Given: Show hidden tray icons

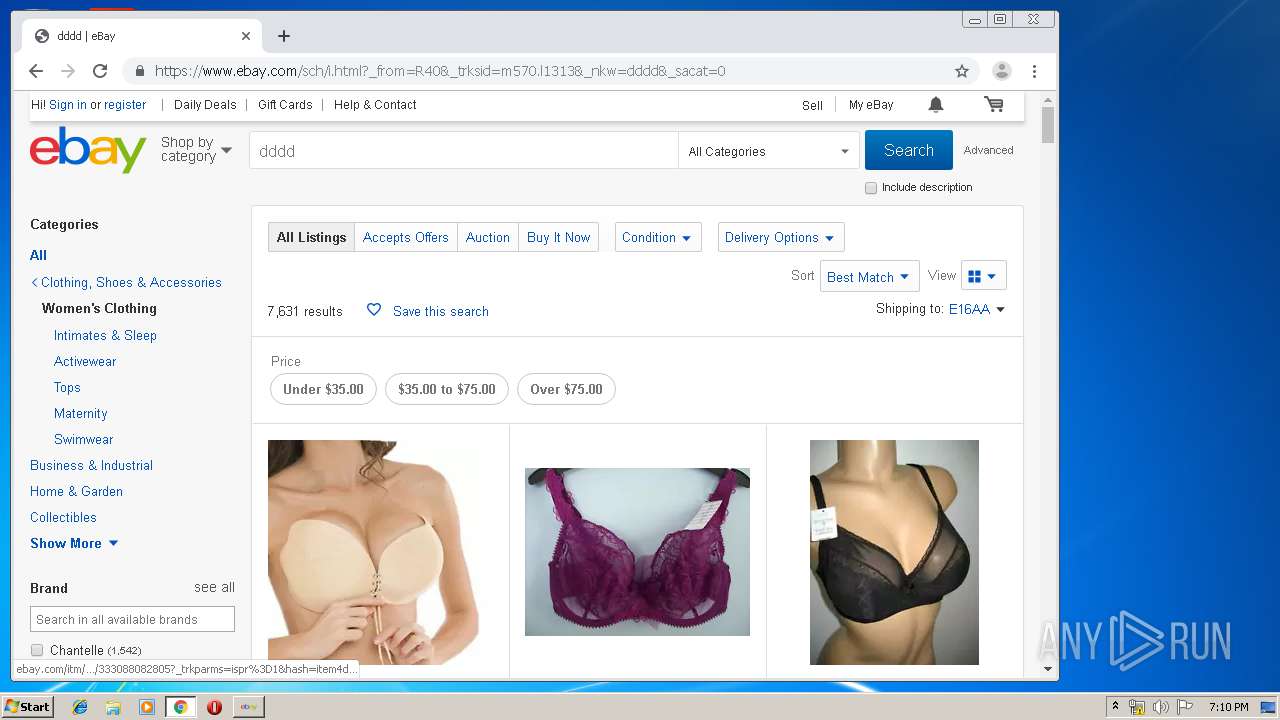Looking at the screenshot, I should tap(1115, 707).
